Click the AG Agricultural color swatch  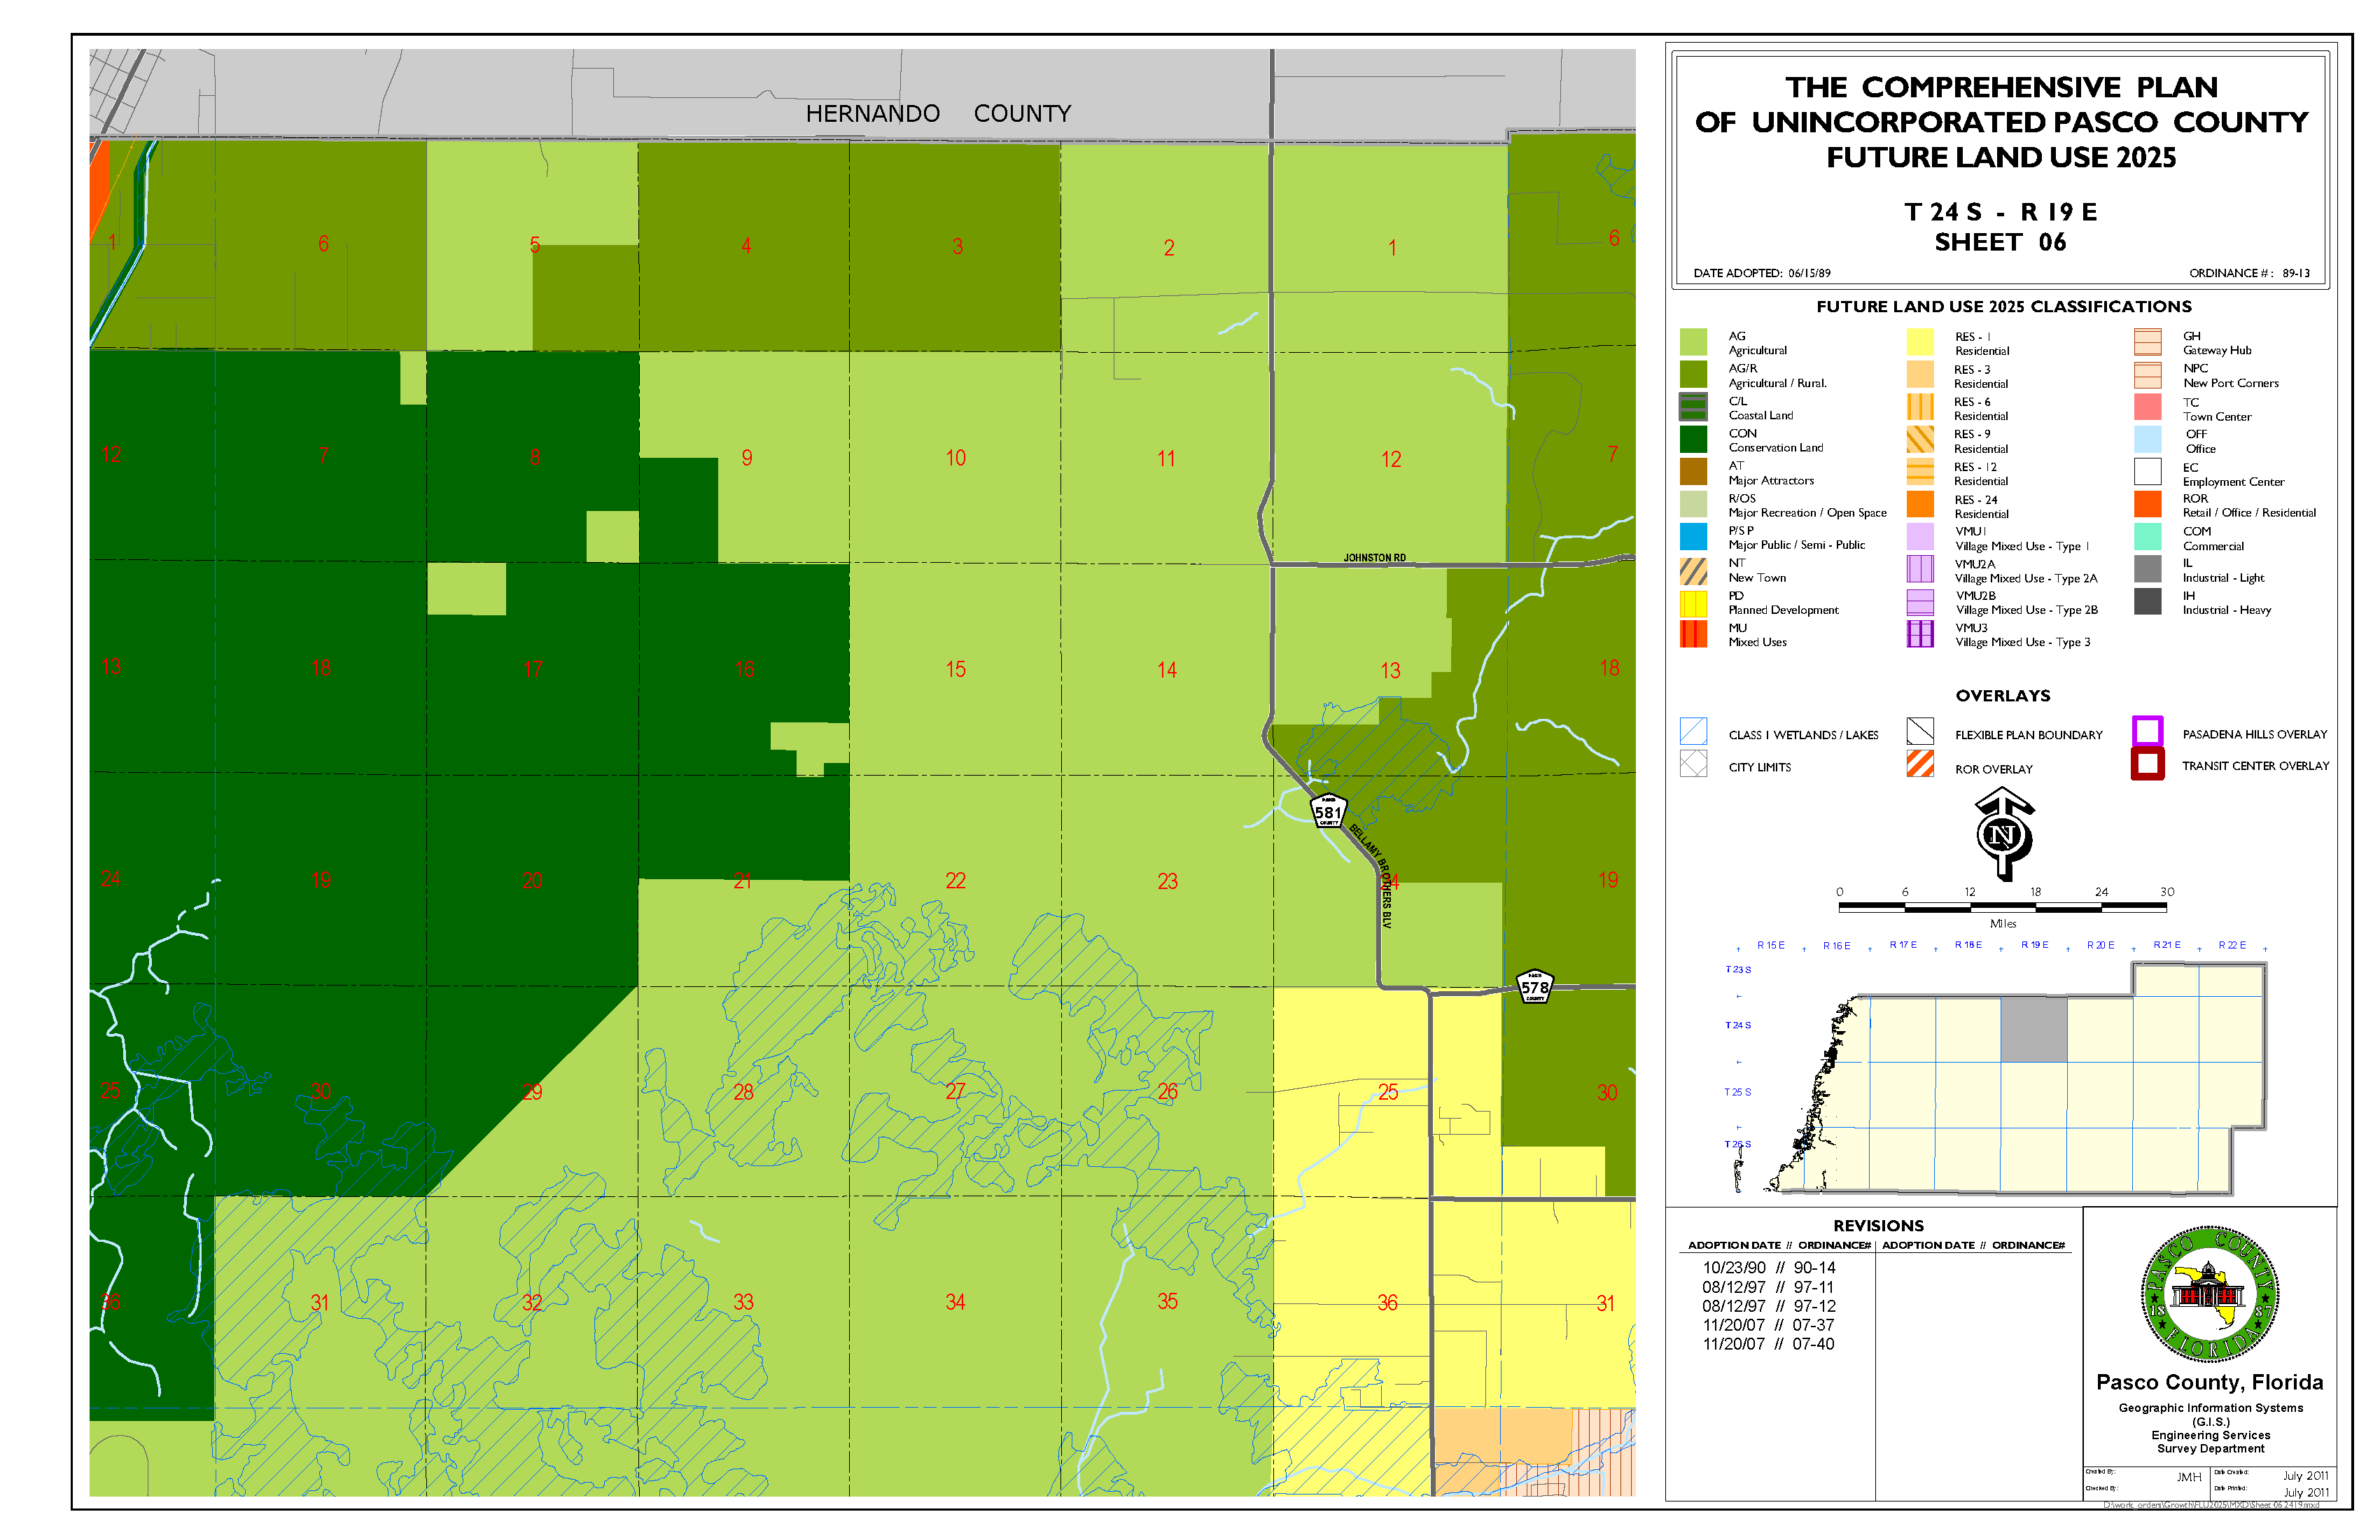[x=1693, y=342]
